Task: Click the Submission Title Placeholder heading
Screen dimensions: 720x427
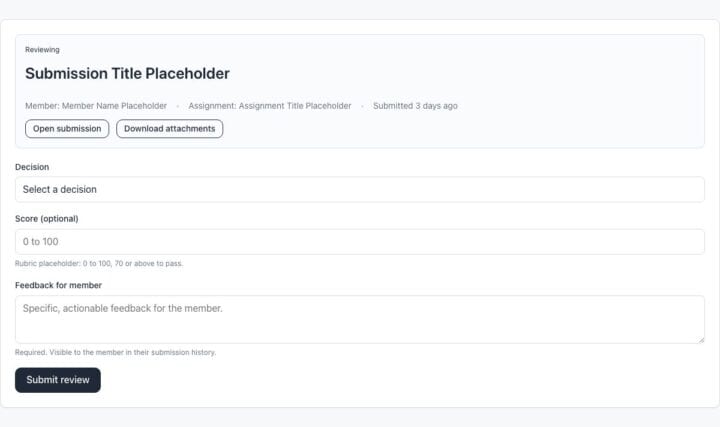Action: pos(127,73)
